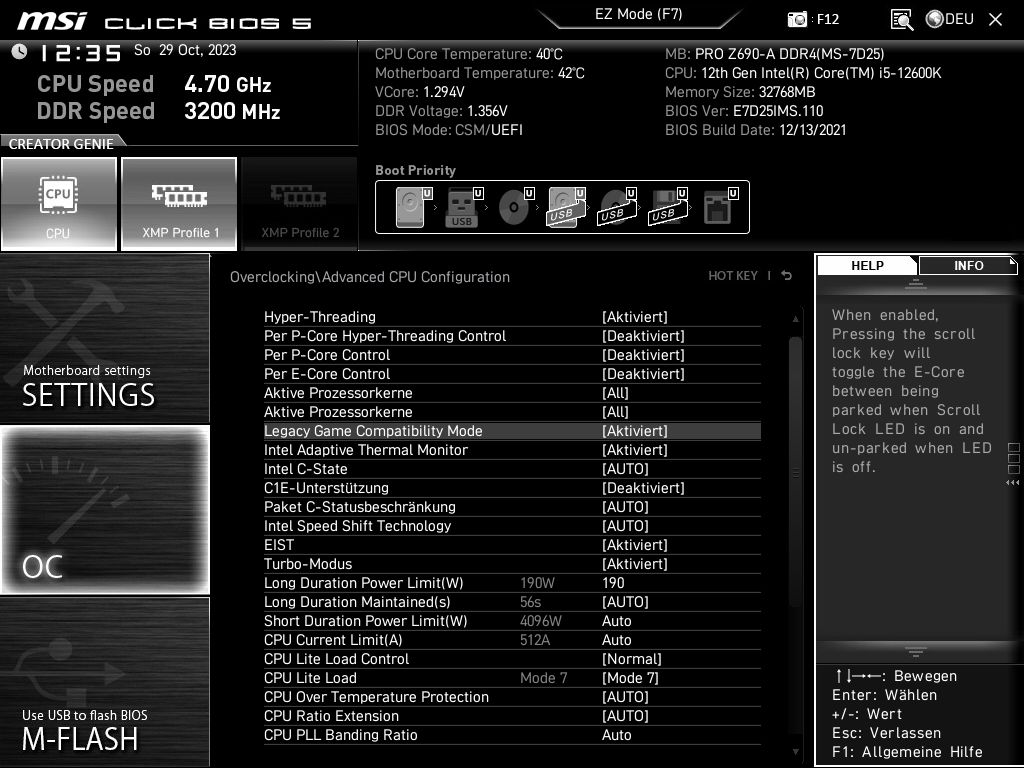Collapse side help panel with triple-arrow handle
Image resolution: width=1024 pixels, height=768 pixels.
click(1013, 483)
